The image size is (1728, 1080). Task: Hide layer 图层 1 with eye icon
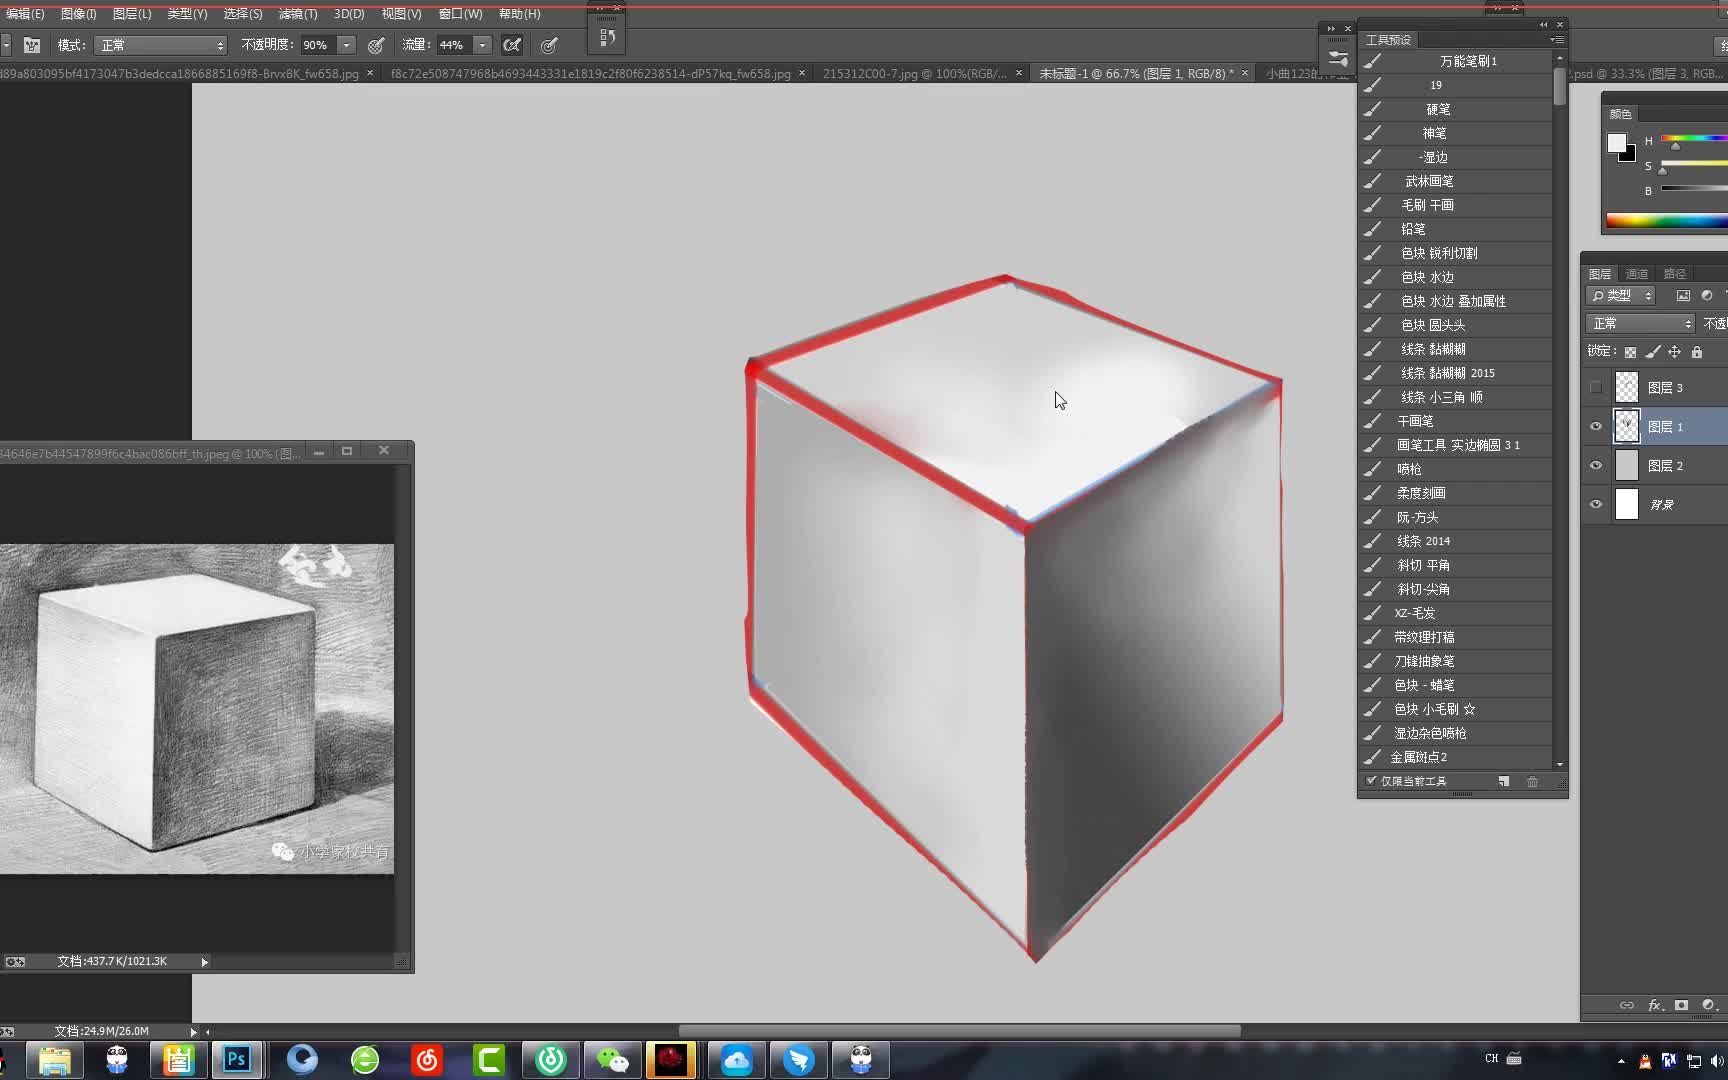click(x=1596, y=427)
